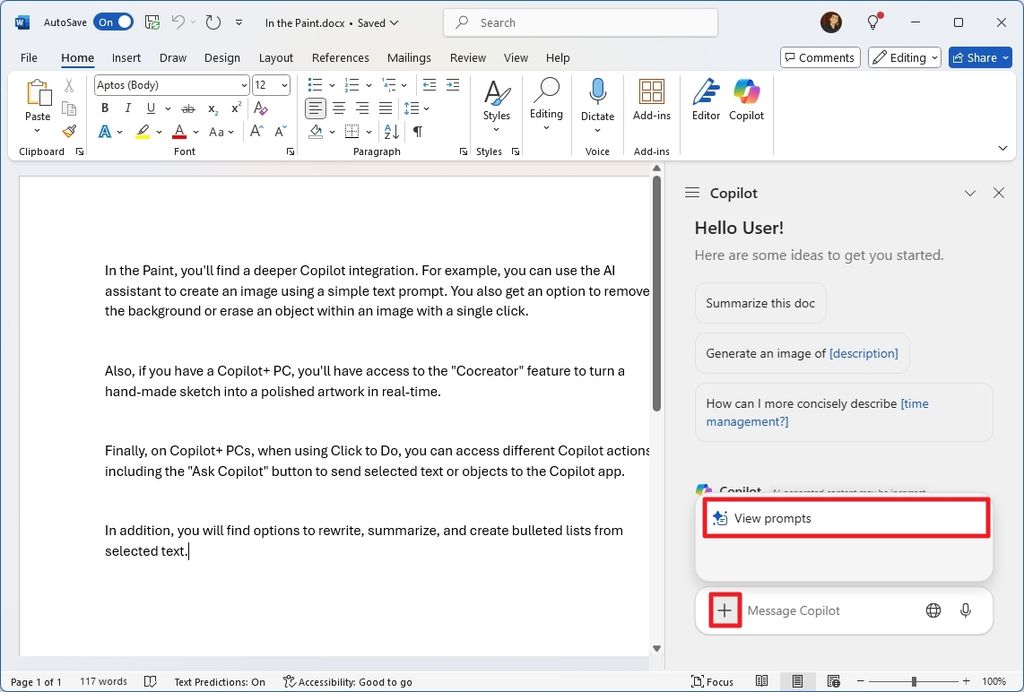The image size is (1024, 692).
Task: Sort paragraph A to Z icon
Action: click(392, 131)
